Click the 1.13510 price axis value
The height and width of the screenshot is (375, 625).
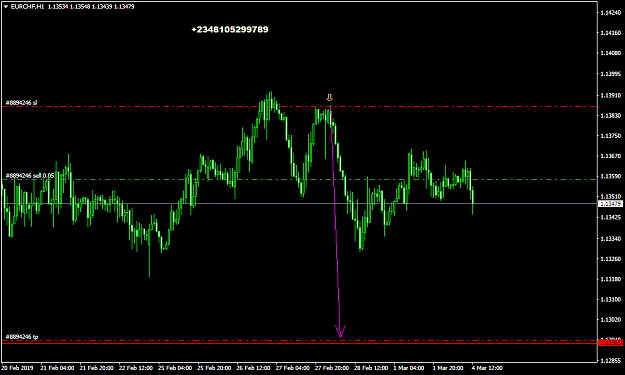point(611,197)
